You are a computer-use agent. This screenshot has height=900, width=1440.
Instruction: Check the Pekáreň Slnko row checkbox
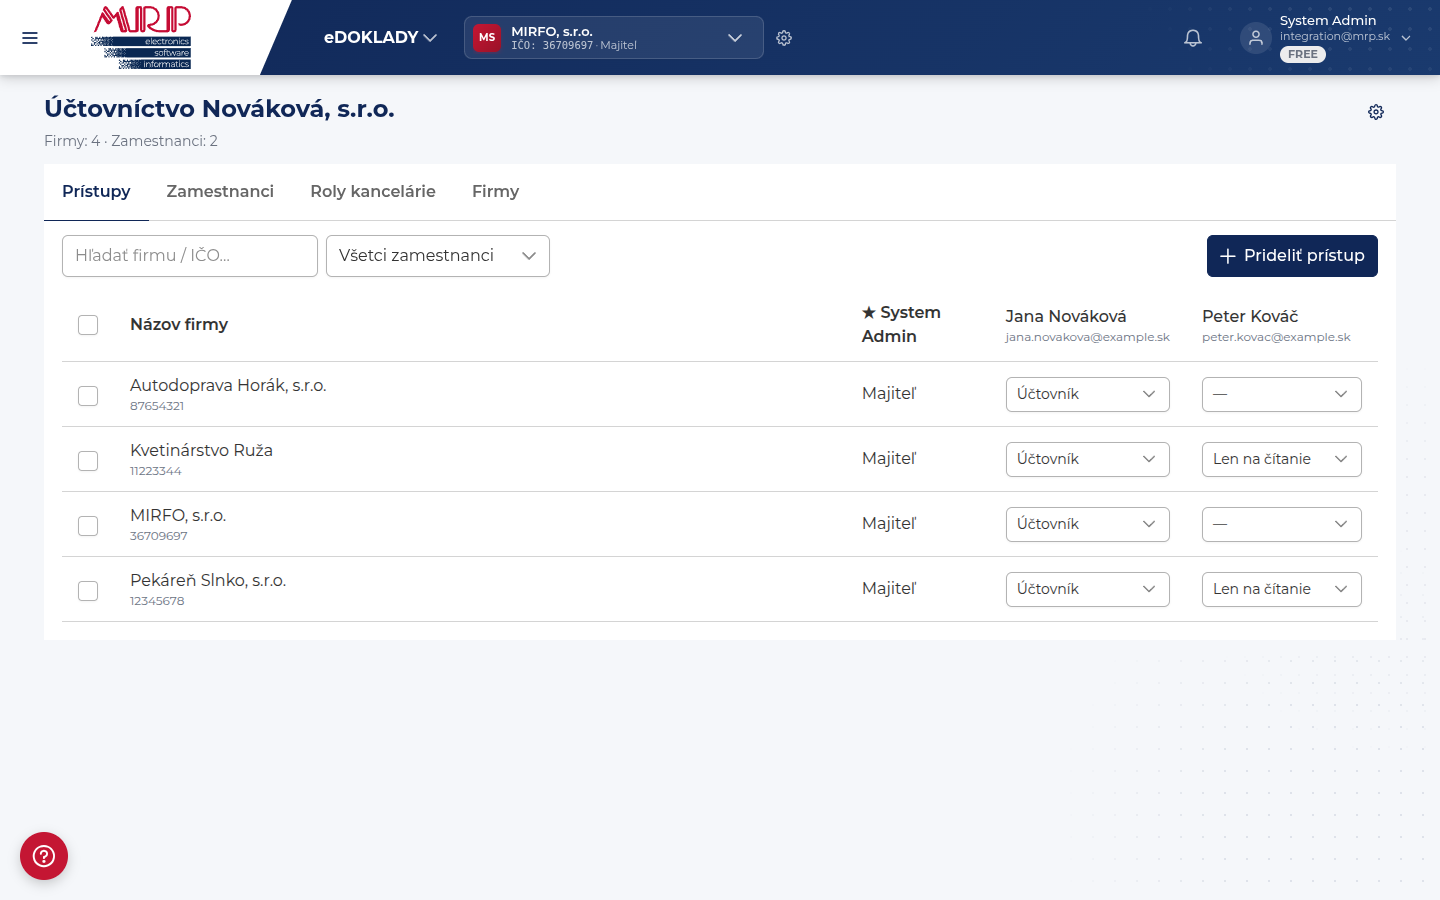pyautogui.click(x=88, y=591)
